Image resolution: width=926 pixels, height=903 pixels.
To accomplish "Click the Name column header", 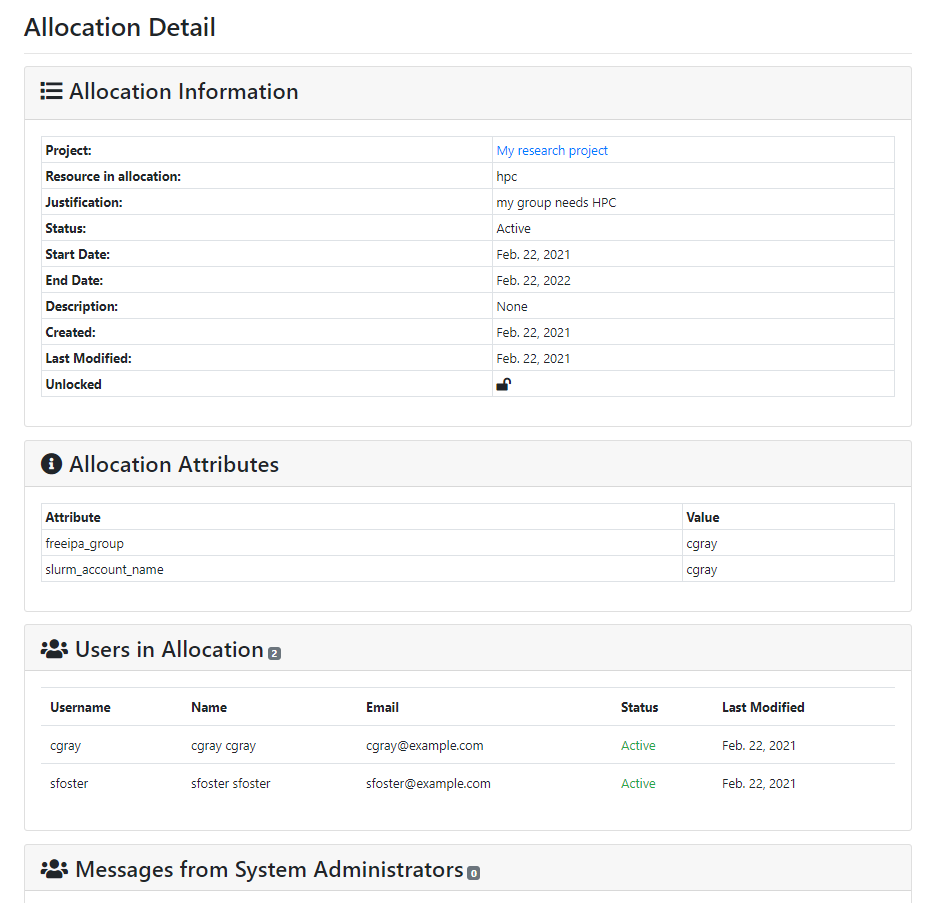I will (x=209, y=707).
